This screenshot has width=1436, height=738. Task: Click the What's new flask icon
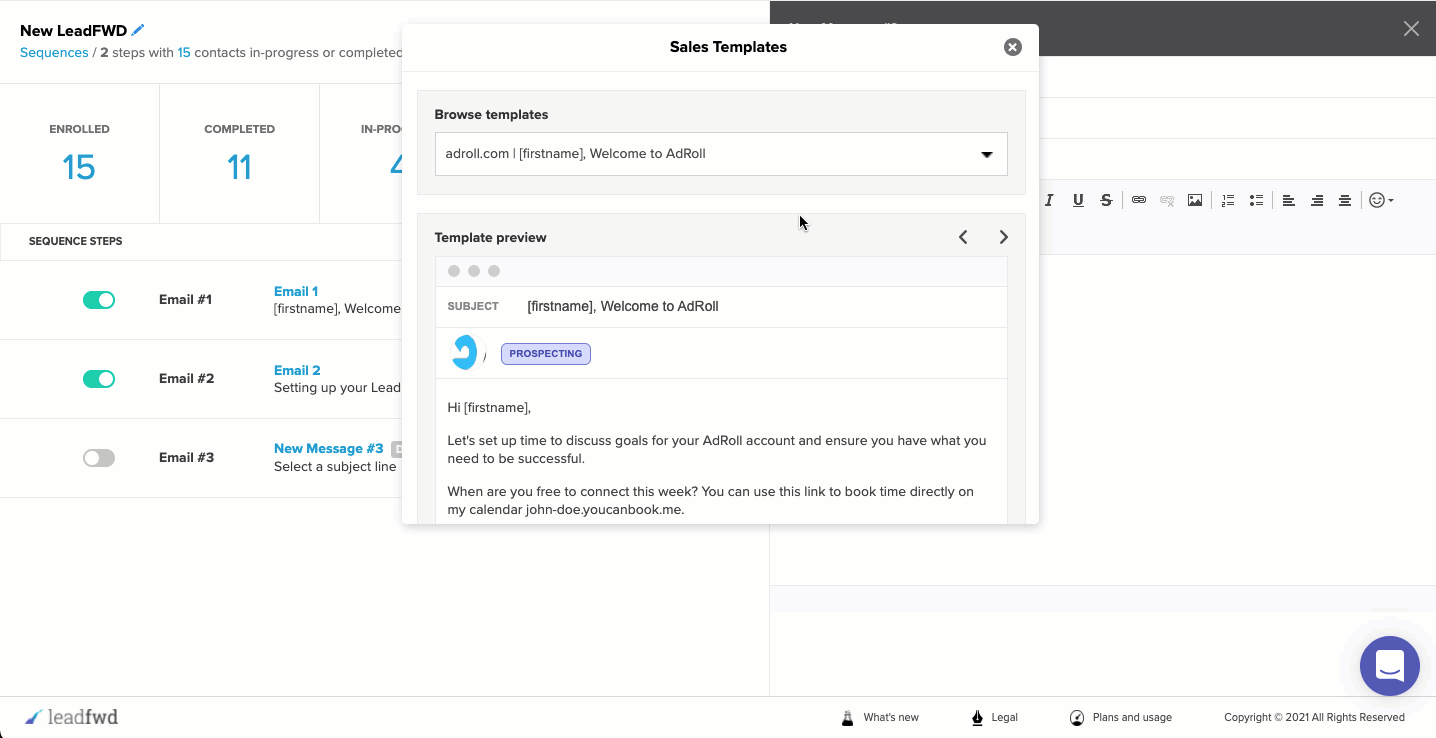(x=848, y=717)
